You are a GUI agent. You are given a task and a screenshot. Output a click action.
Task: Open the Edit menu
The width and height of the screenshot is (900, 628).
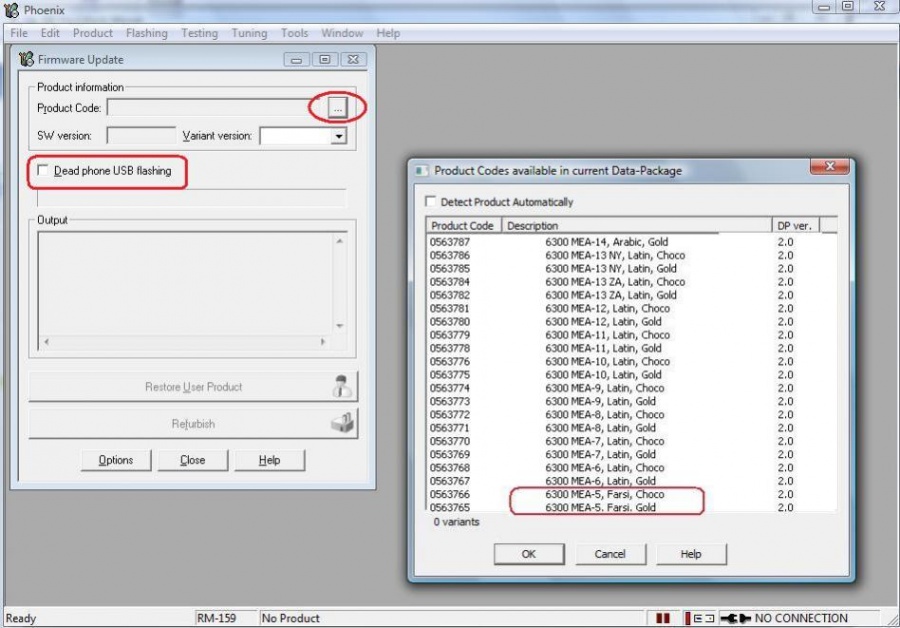click(x=50, y=33)
